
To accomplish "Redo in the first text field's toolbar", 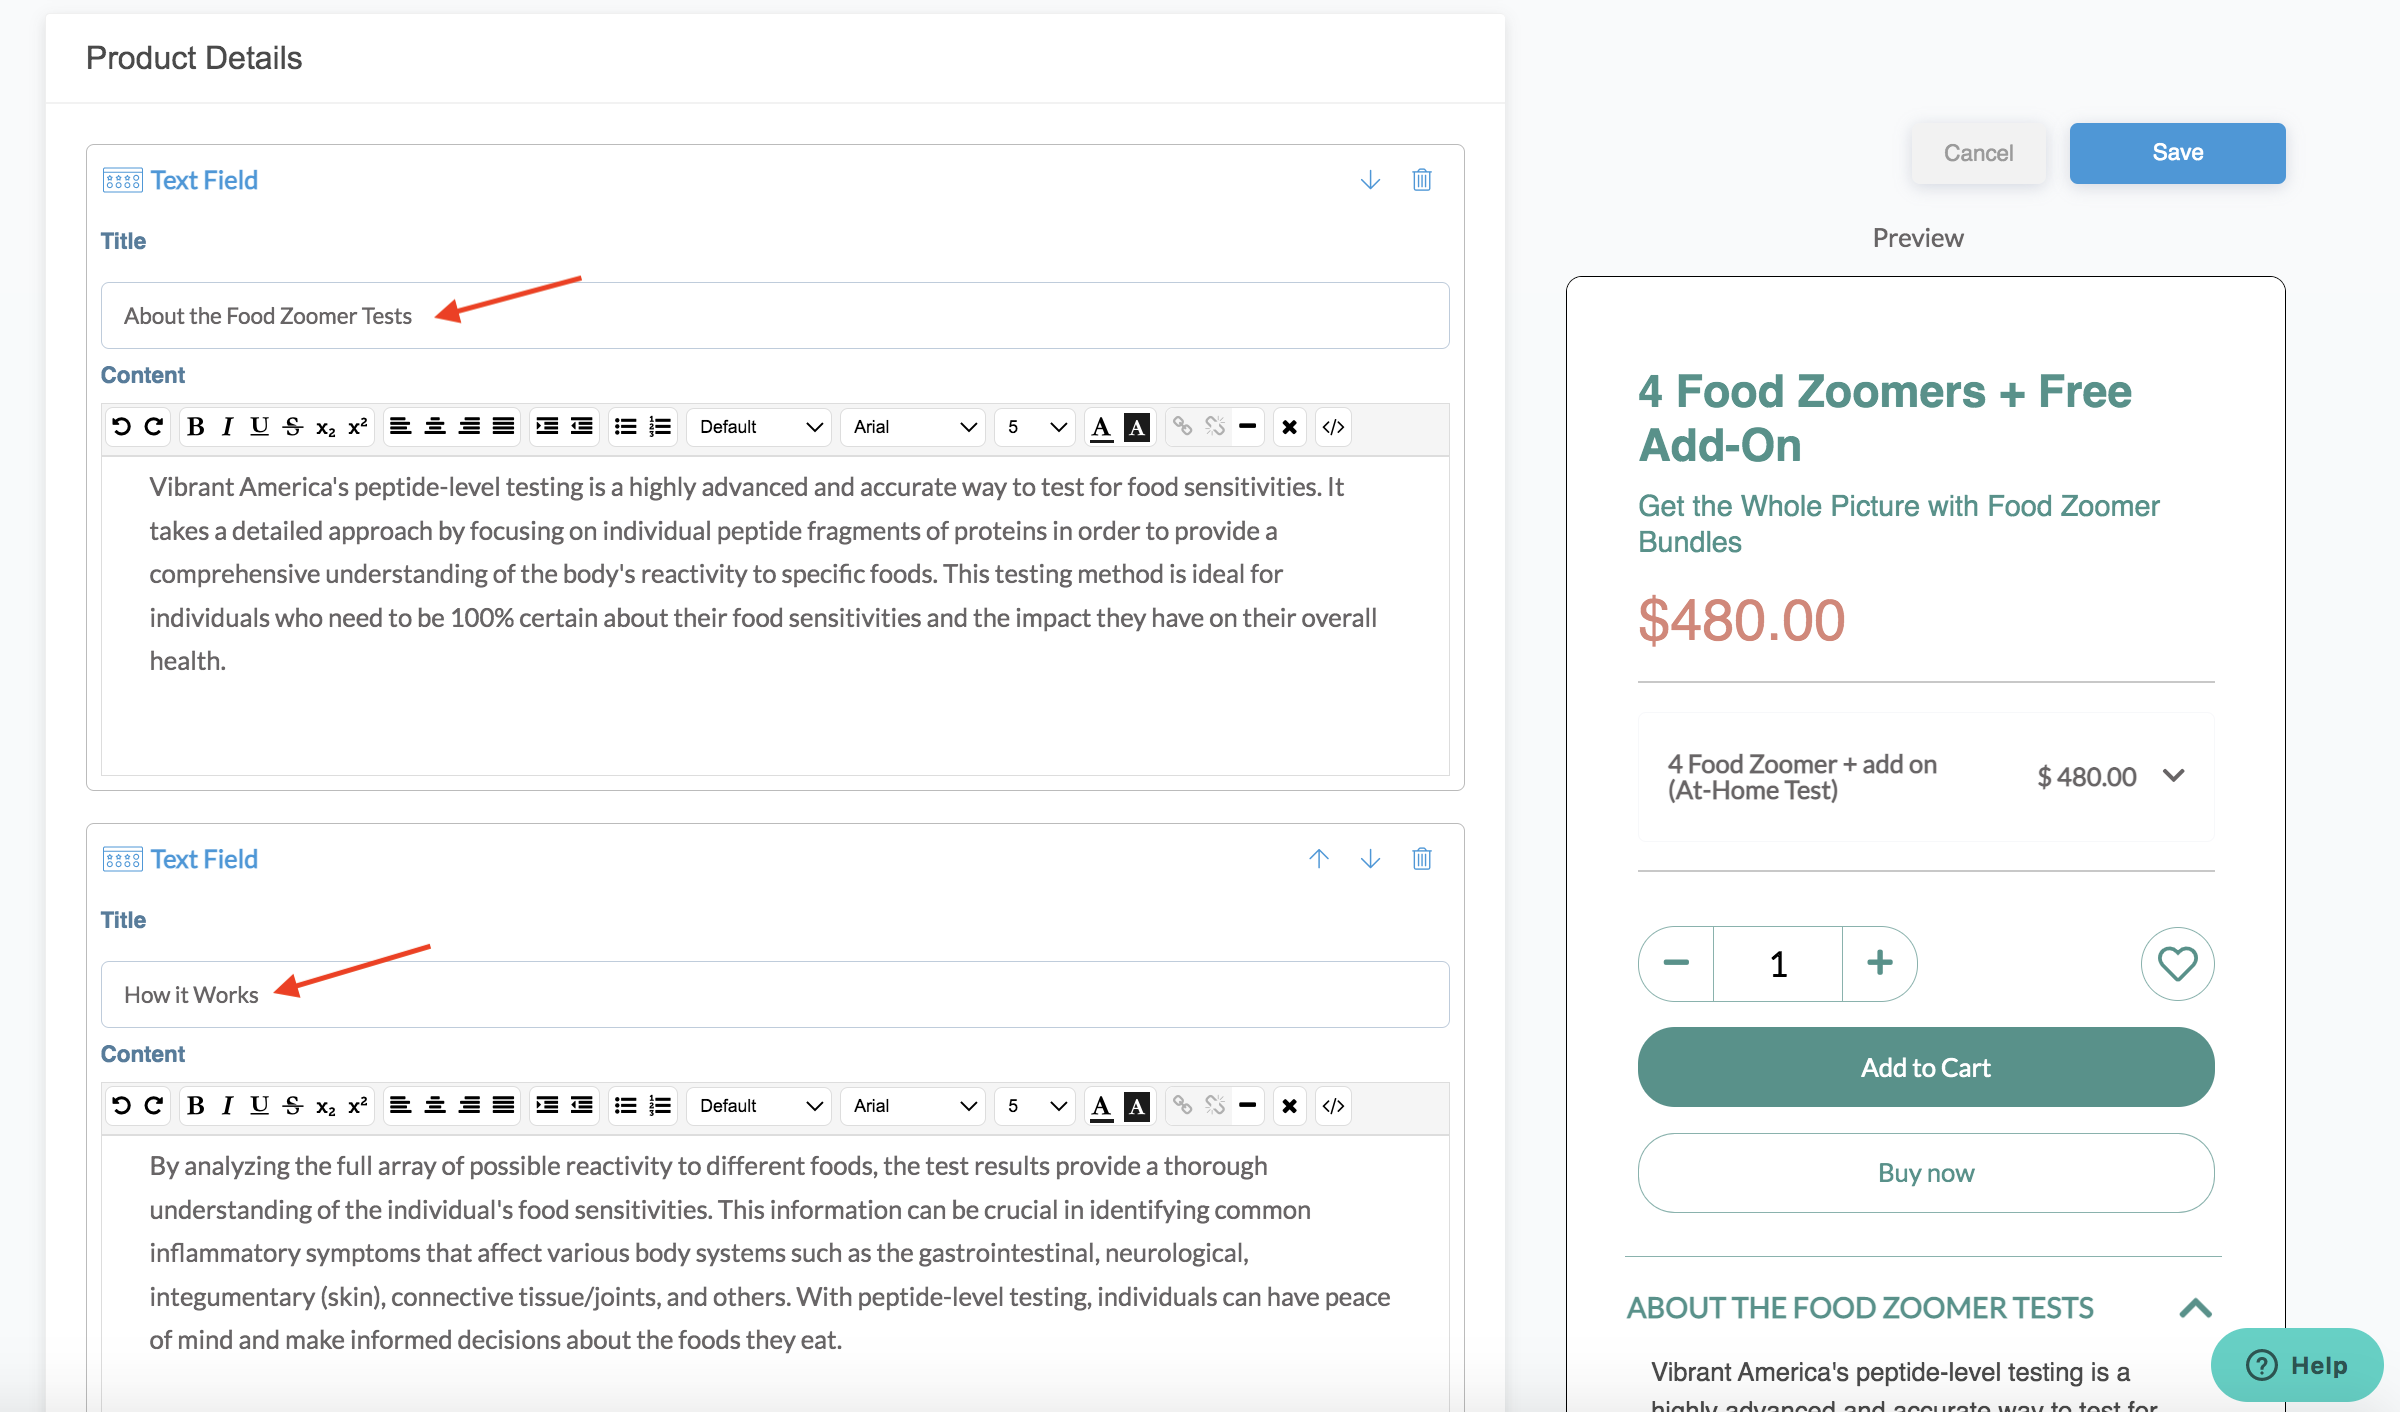I will [x=153, y=427].
